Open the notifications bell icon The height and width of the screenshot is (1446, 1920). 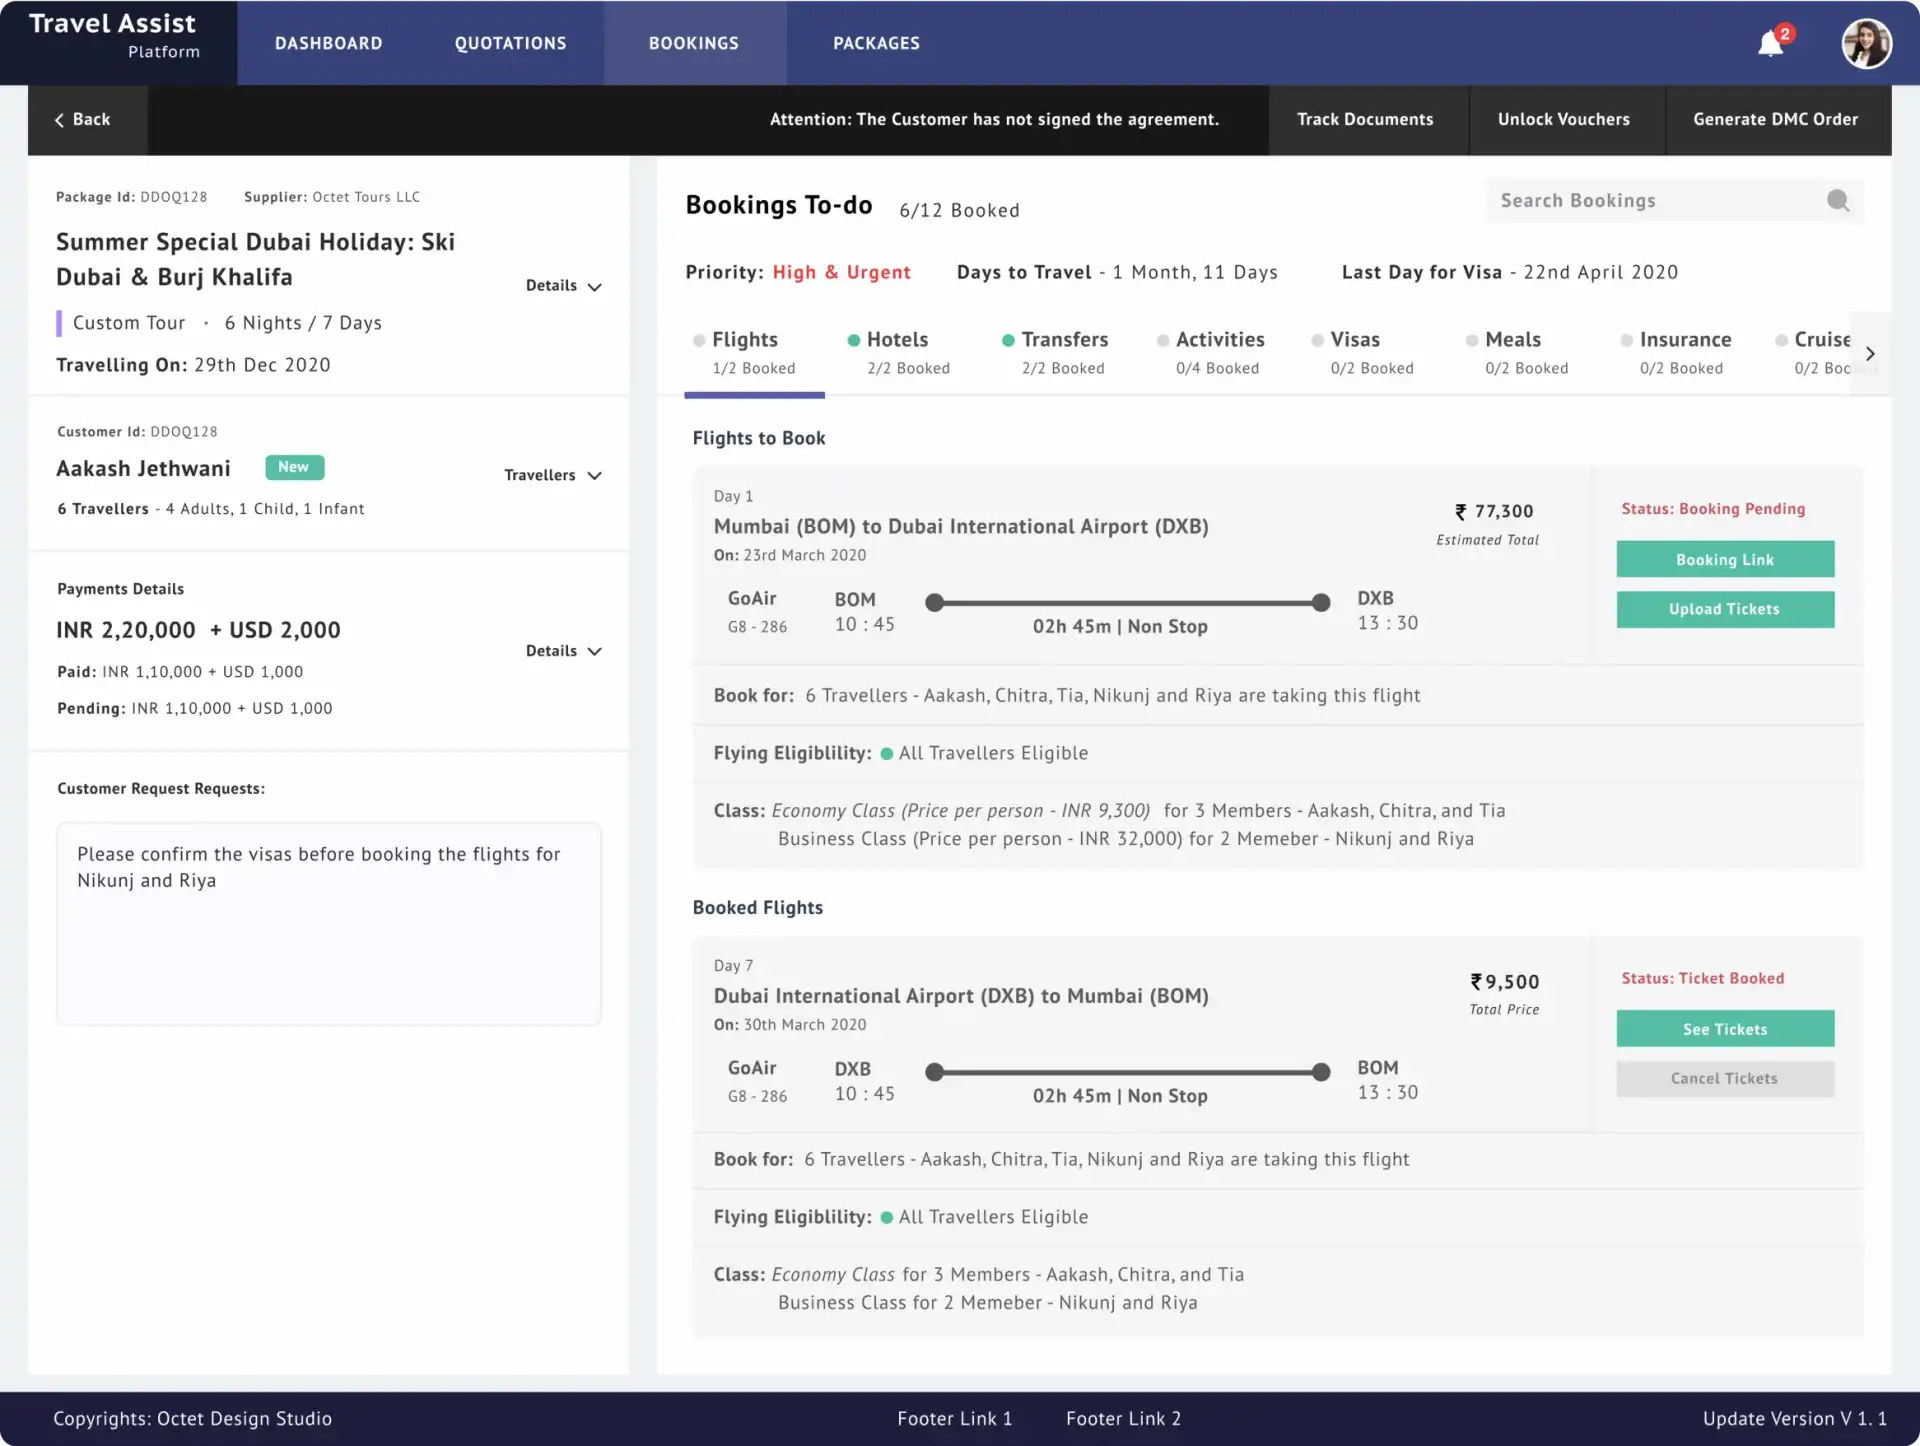pyautogui.click(x=1771, y=43)
